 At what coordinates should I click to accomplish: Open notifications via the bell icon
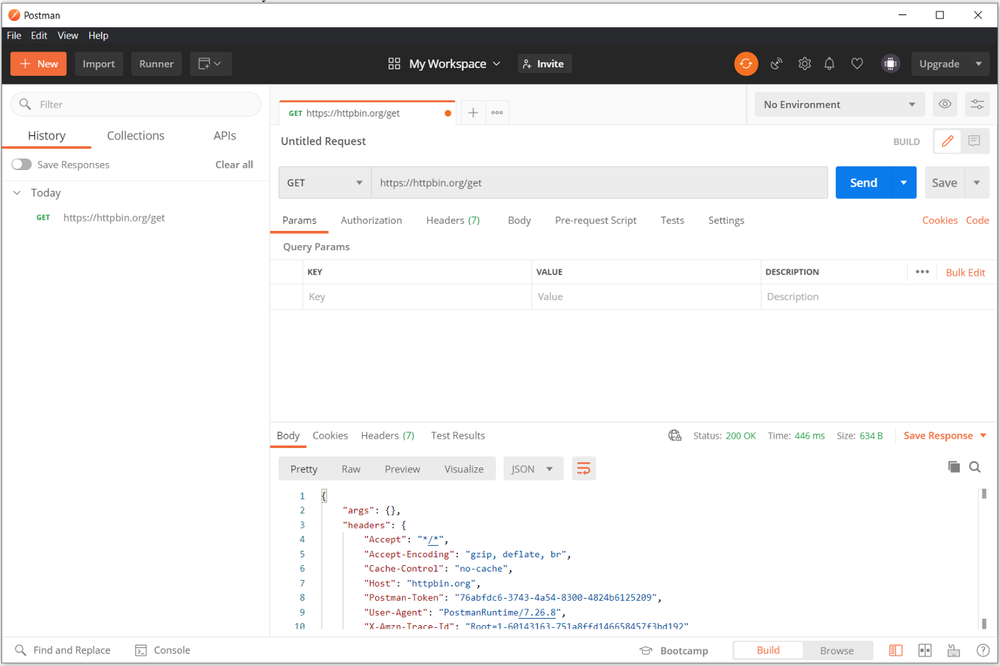click(829, 63)
